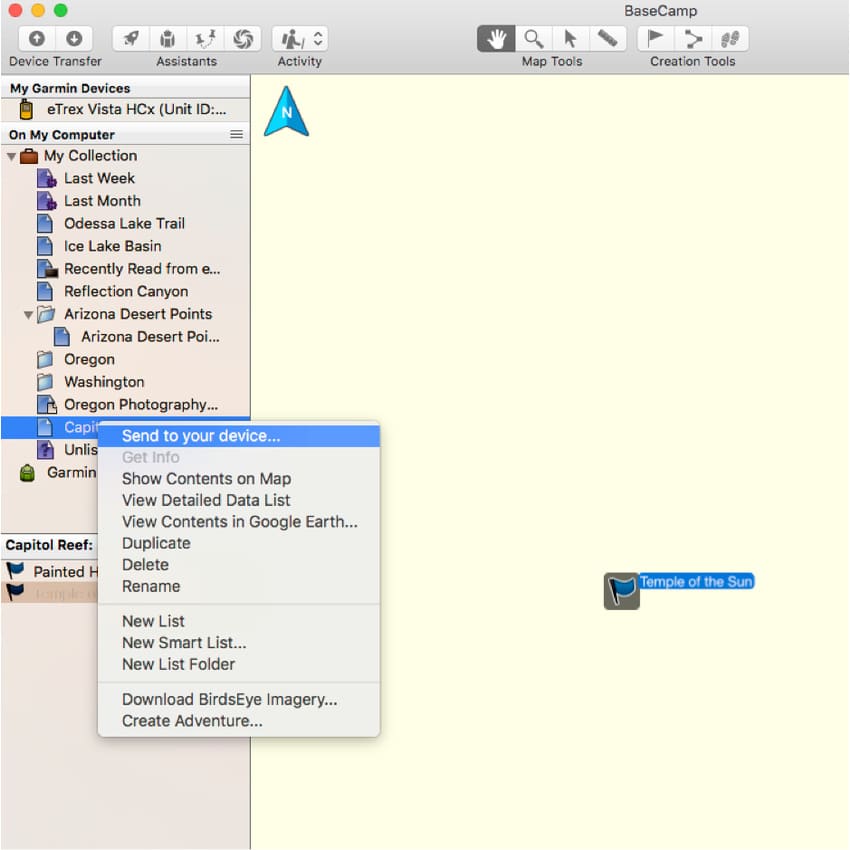Screen dimensions: 850x850
Task: Open the On My Computer list options
Action: point(236,134)
